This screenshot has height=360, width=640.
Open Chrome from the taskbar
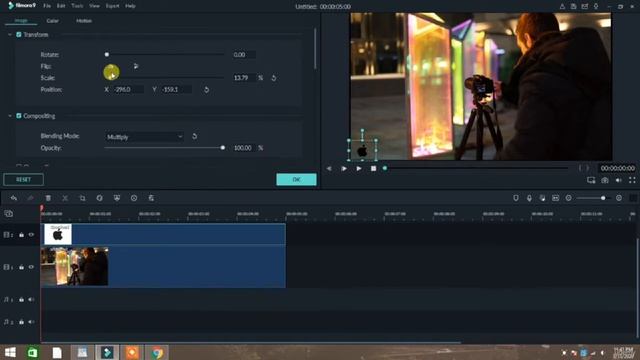(157, 352)
